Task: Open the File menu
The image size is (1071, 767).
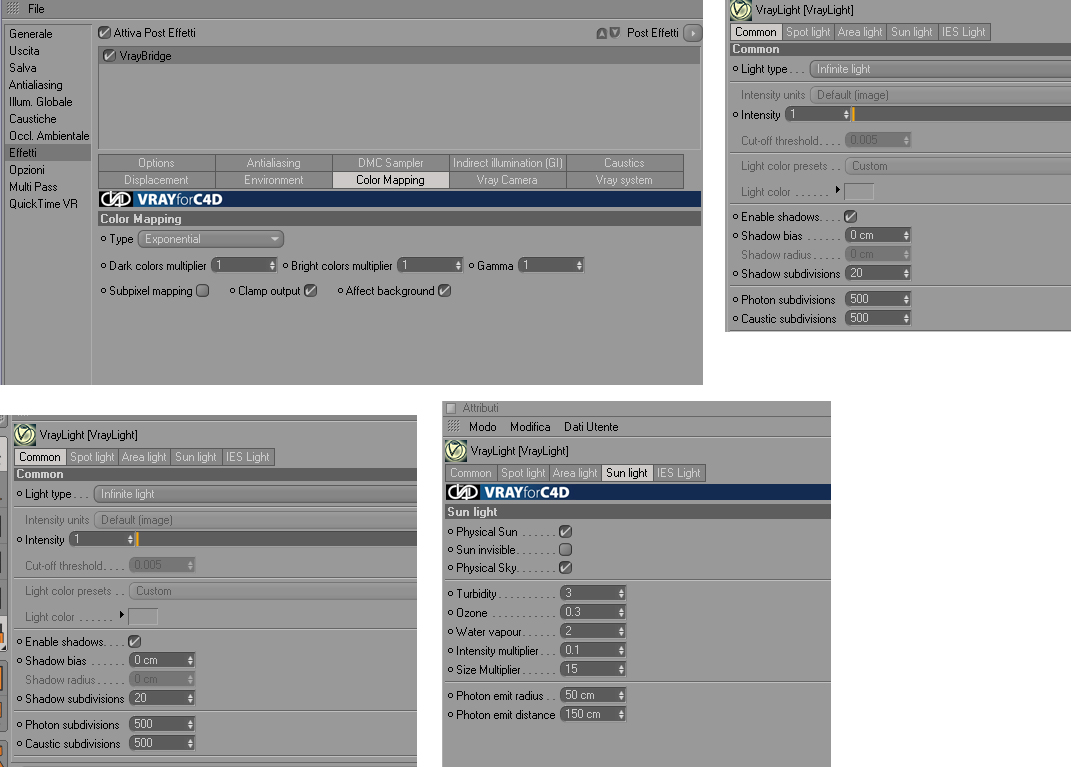Action: 36,9
